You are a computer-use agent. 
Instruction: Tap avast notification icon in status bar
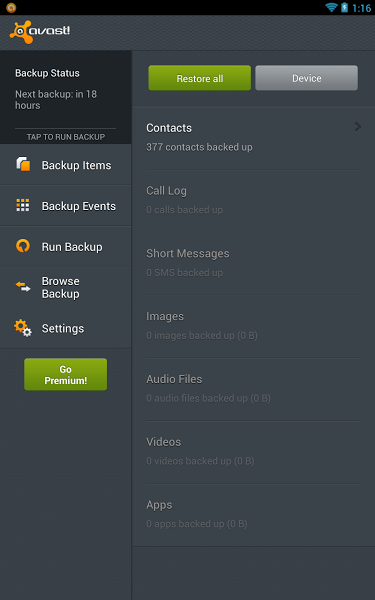pyautogui.click(x=11, y=7)
